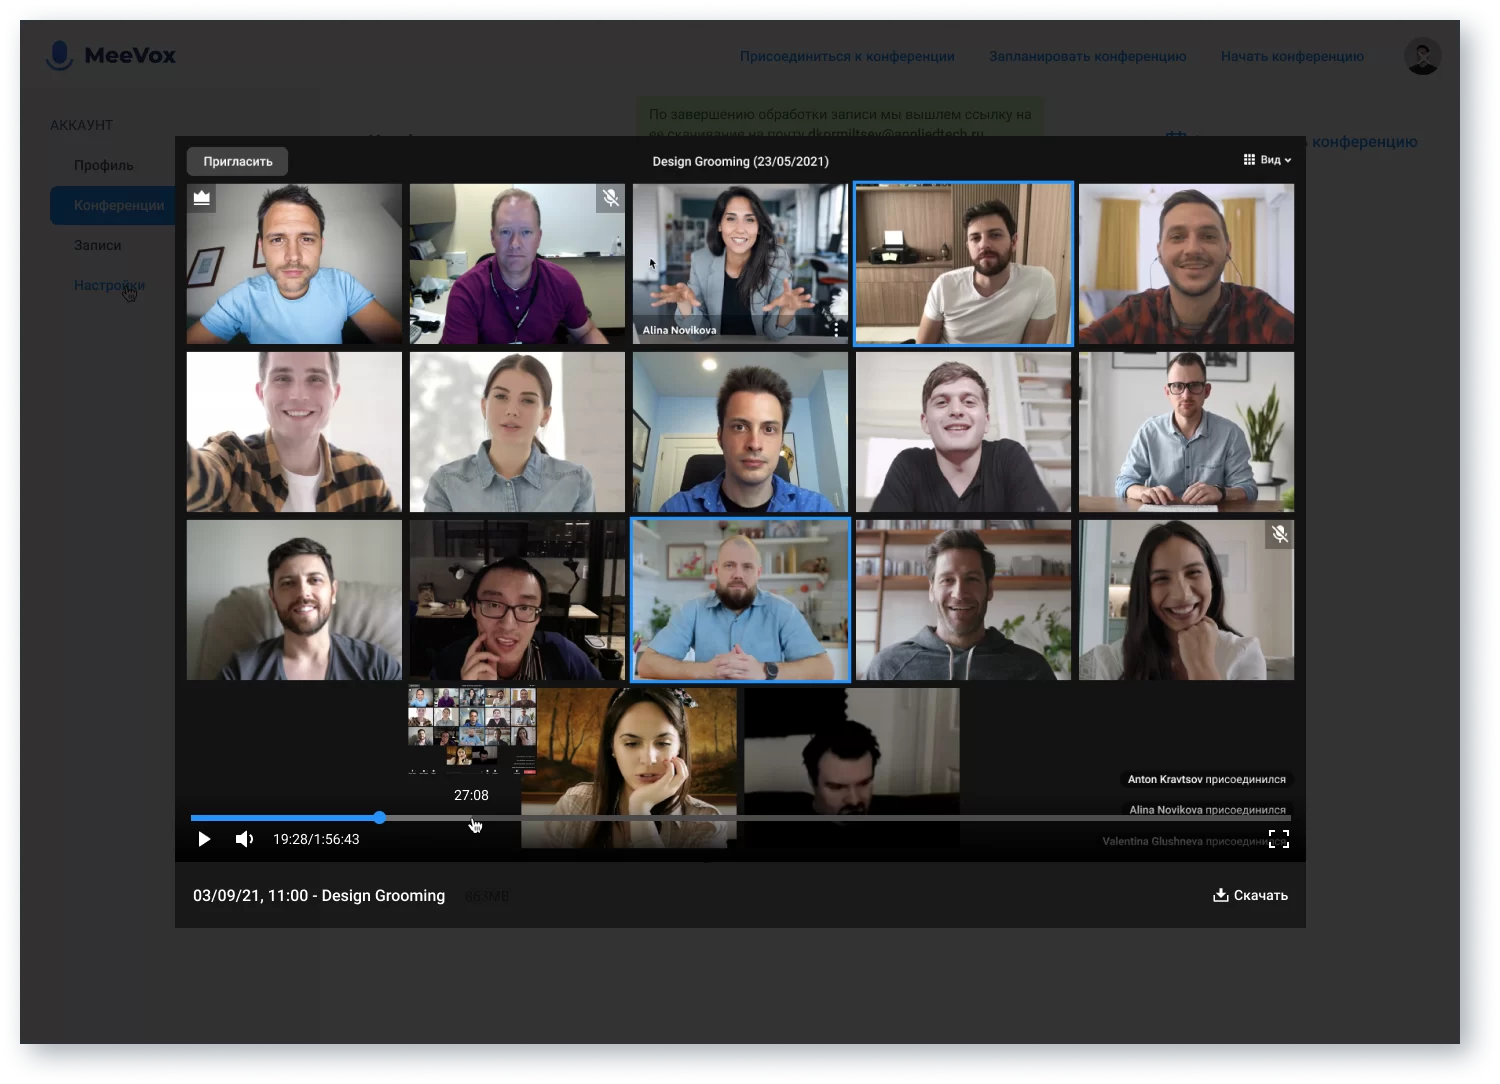The width and height of the screenshot is (1500, 1084).
Task: Click the Пригласить invite button
Action: [x=238, y=161]
